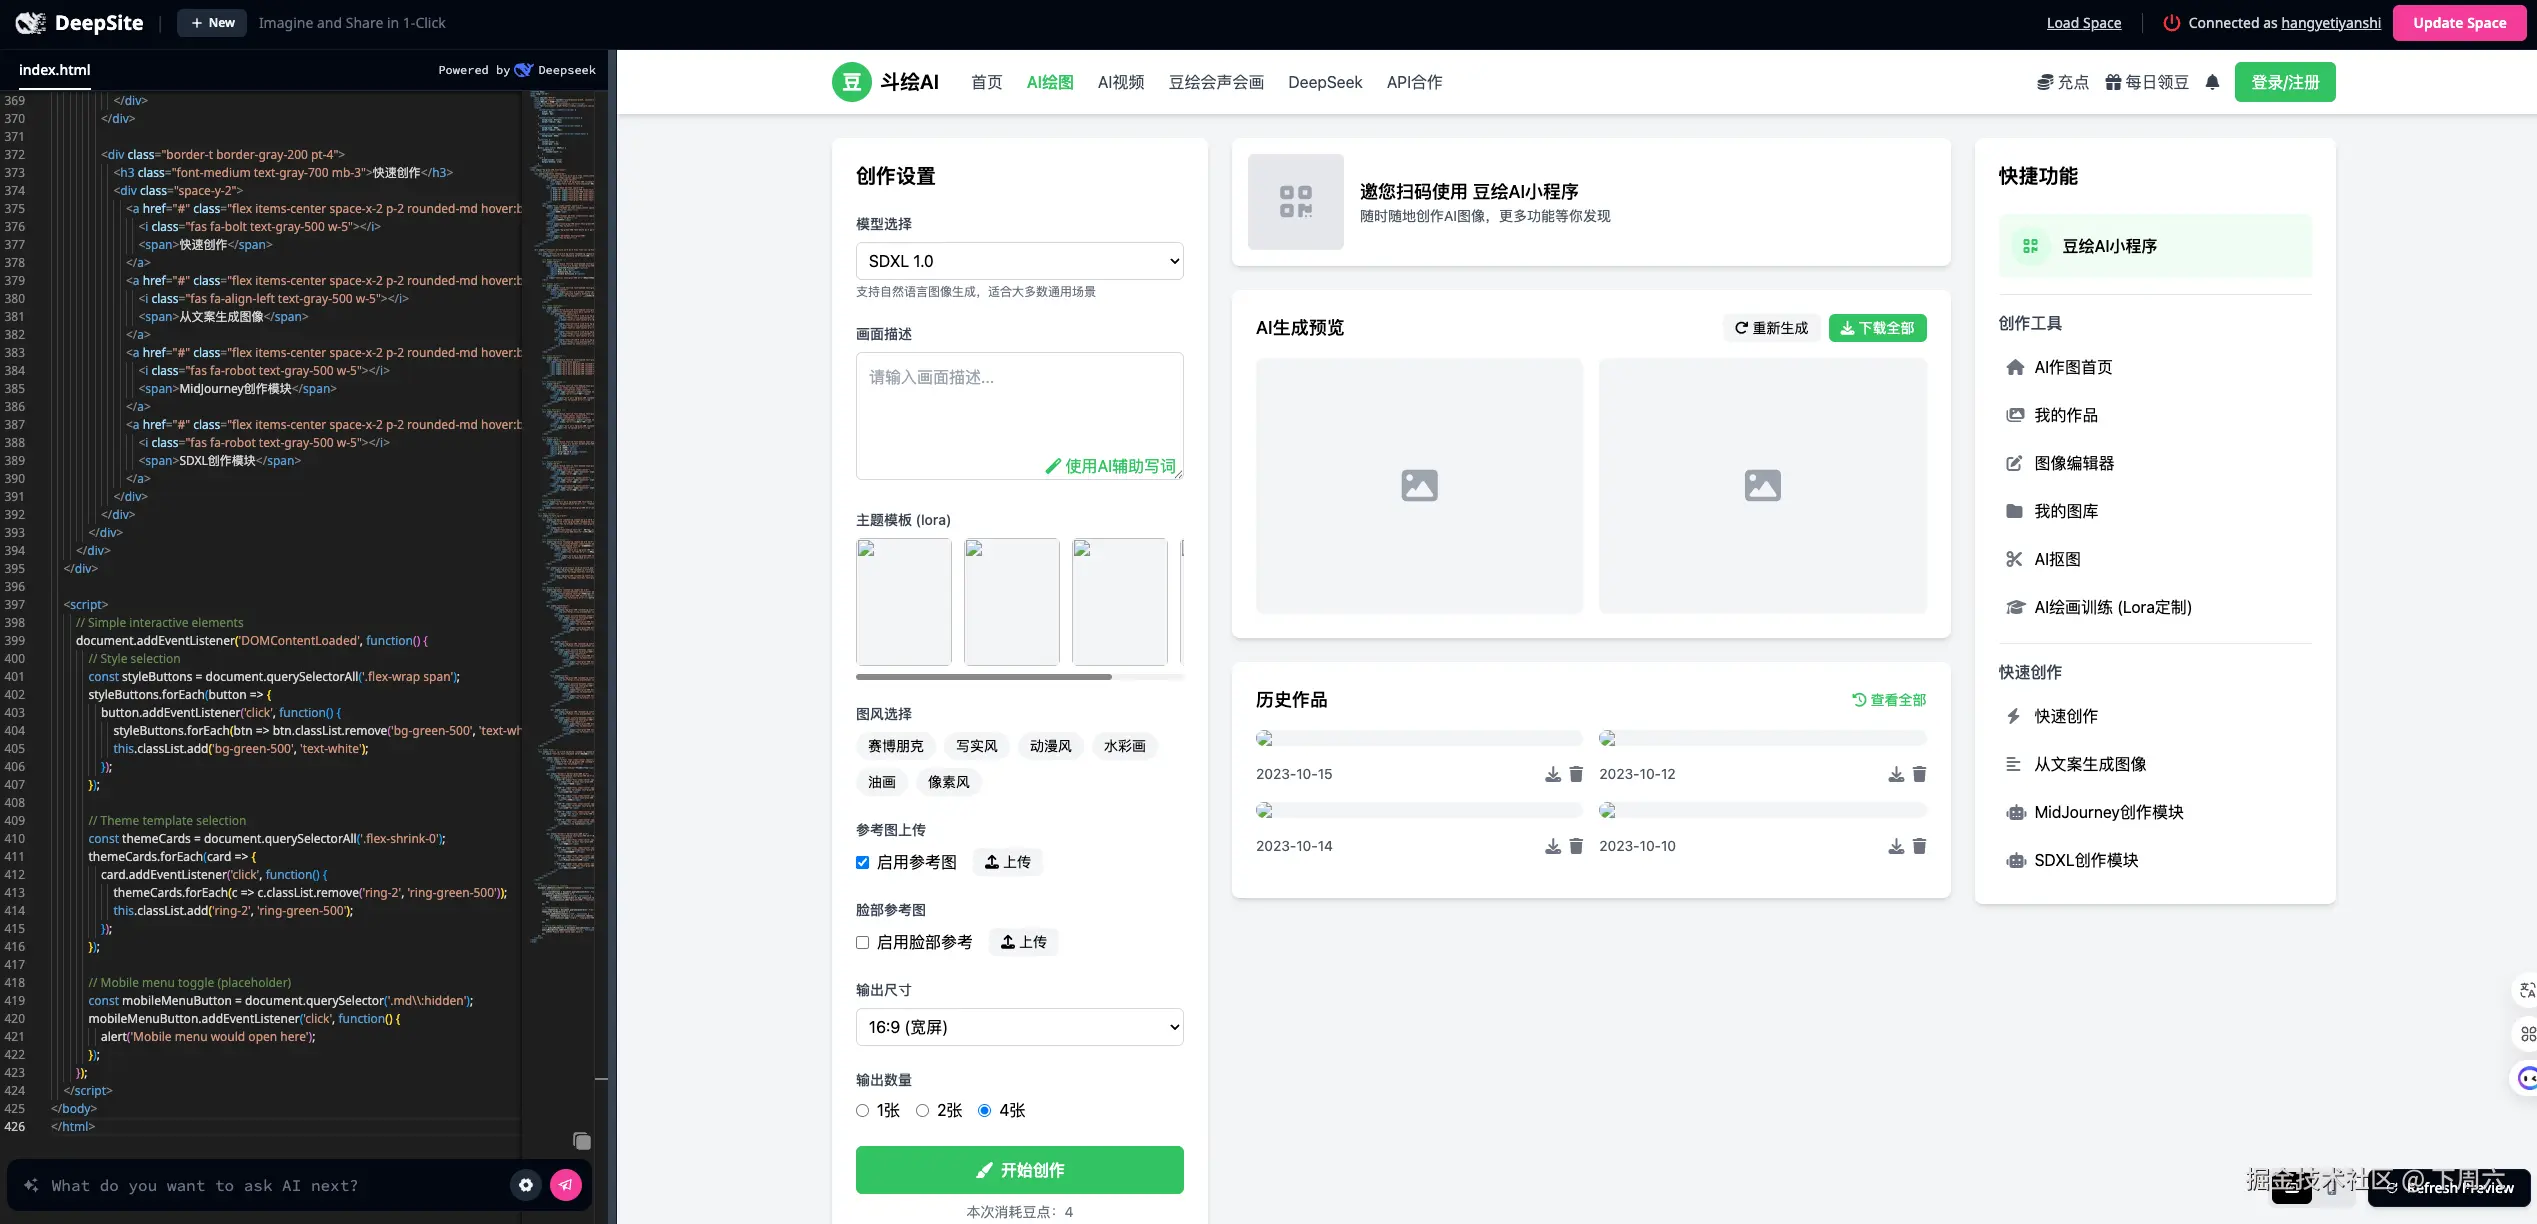Uncheck the 启用参考图 checkbox

pyautogui.click(x=862, y=861)
